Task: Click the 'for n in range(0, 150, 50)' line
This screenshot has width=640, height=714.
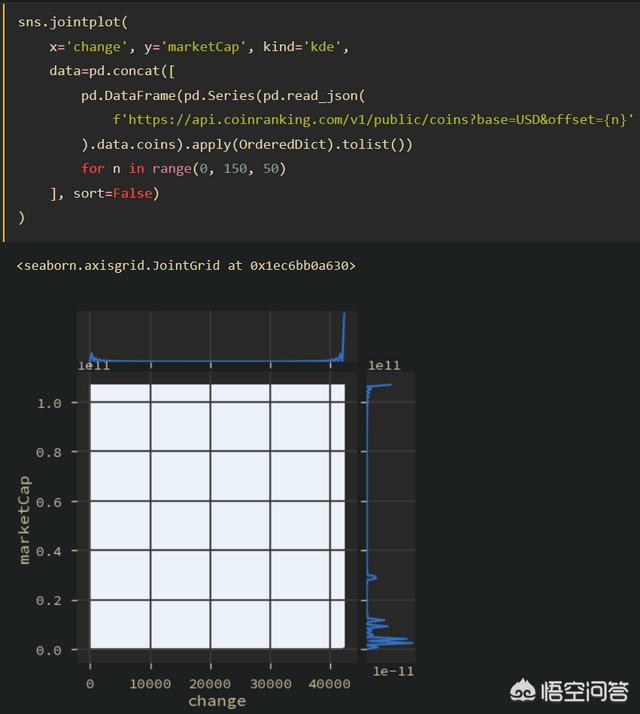Action: point(184,169)
